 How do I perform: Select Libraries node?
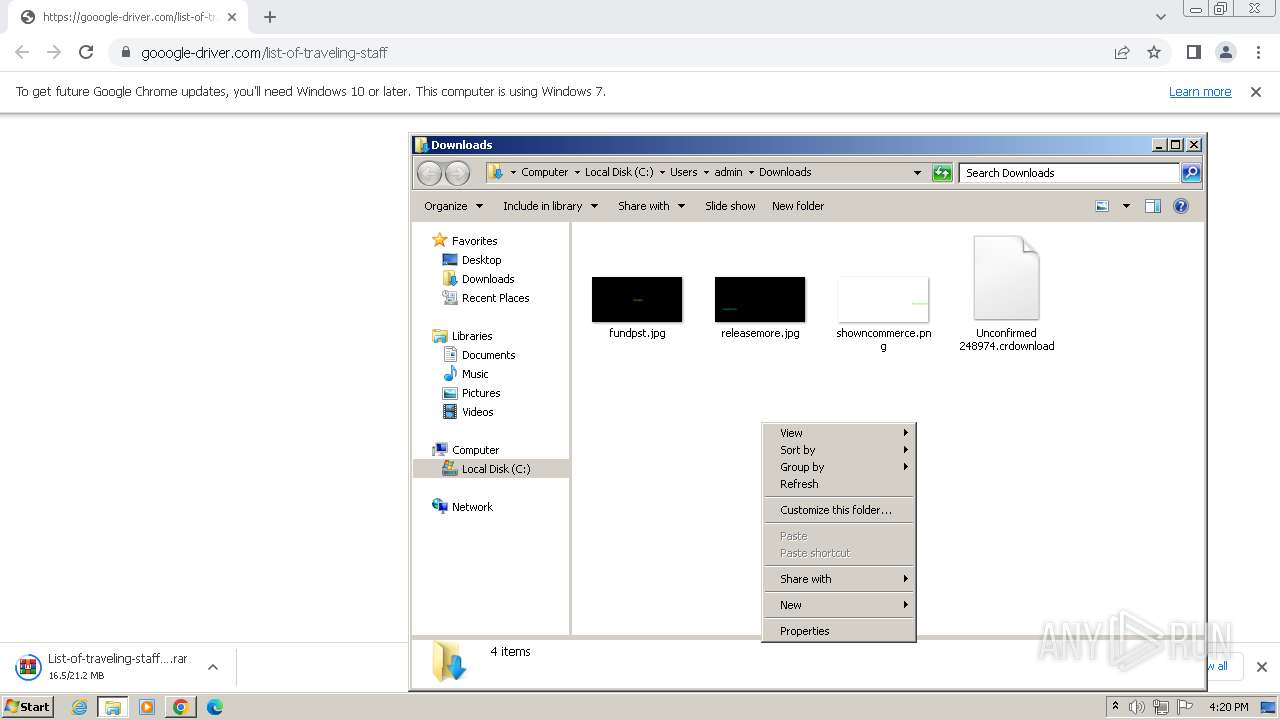pos(471,336)
